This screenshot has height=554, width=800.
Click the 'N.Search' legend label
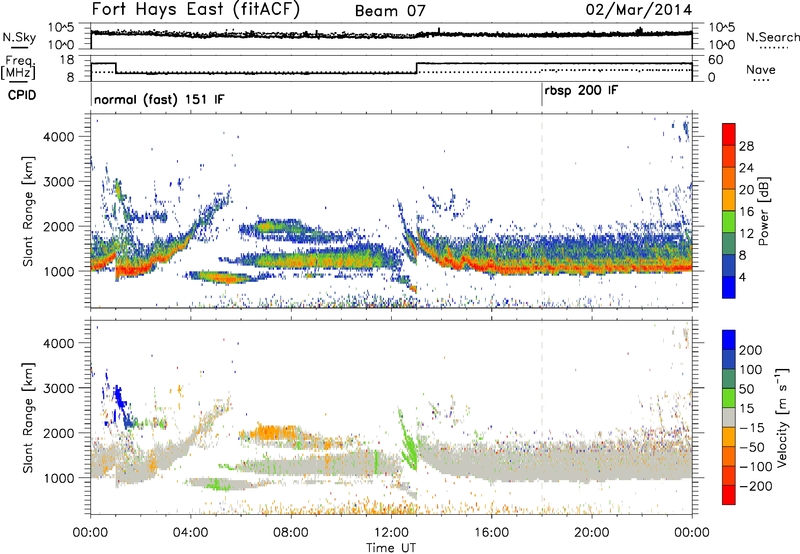tap(772, 37)
